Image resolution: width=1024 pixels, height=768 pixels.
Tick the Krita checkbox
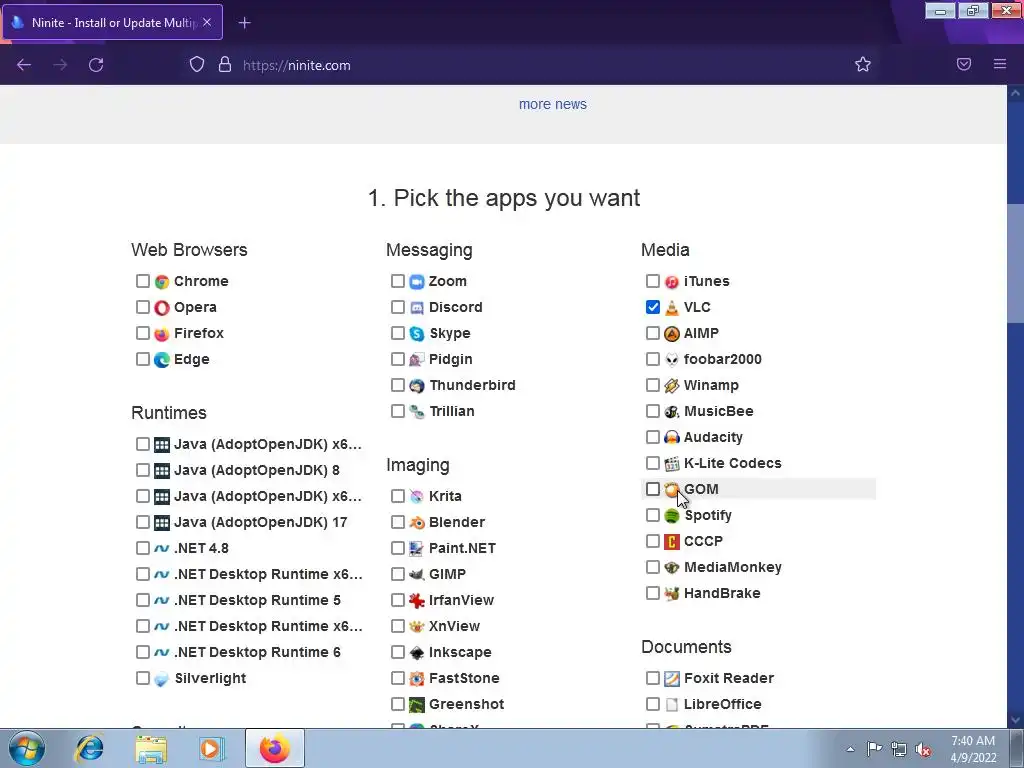[398, 496]
